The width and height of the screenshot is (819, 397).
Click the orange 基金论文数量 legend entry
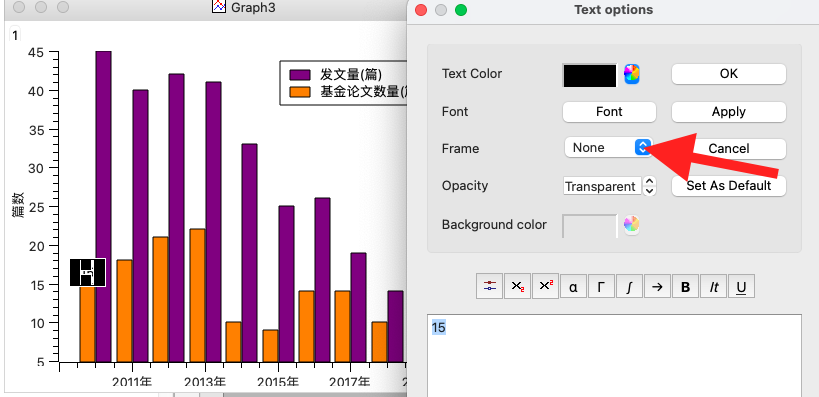coord(347,92)
